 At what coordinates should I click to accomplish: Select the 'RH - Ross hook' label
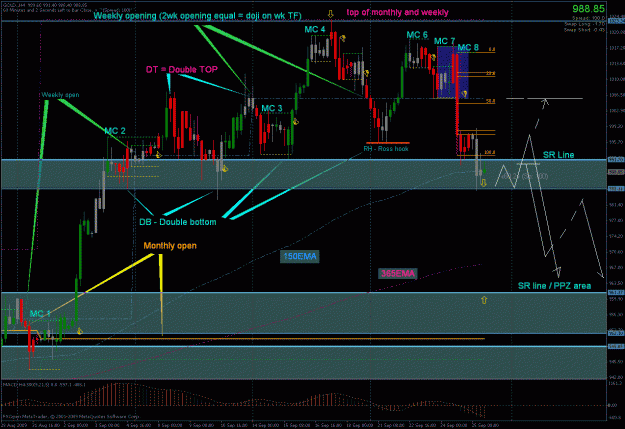pyautogui.click(x=386, y=149)
